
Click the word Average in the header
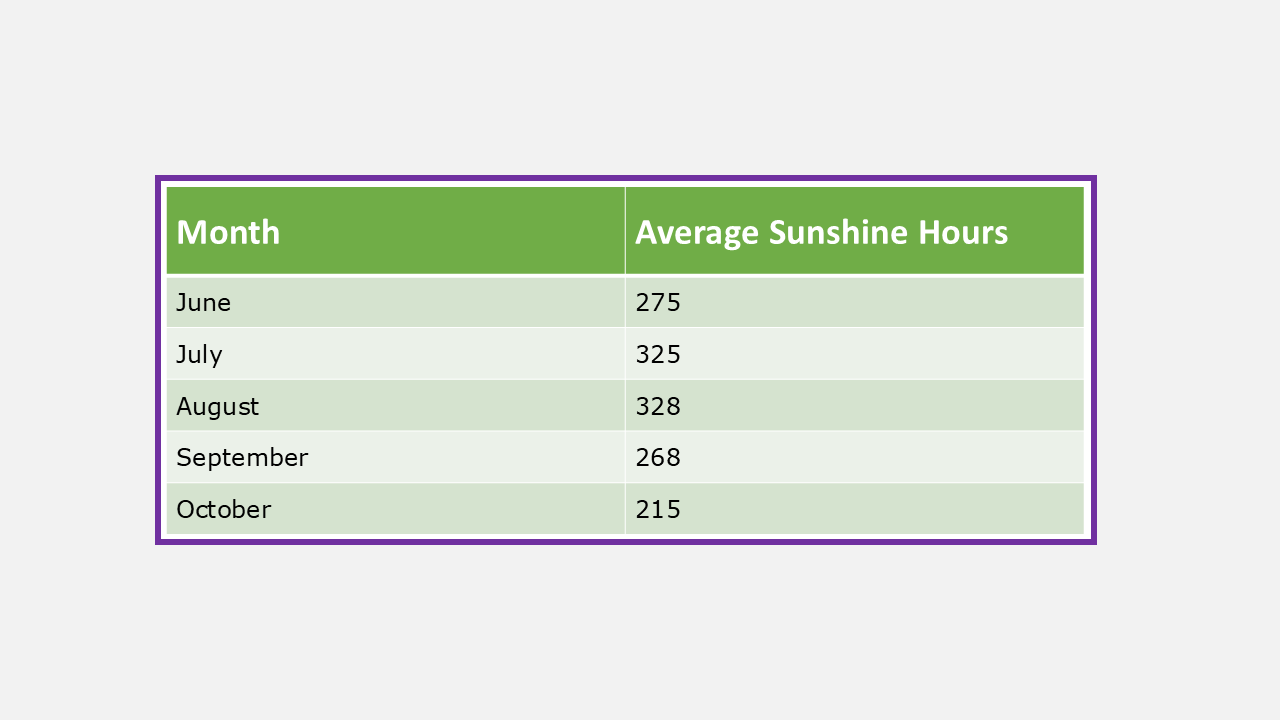point(697,232)
